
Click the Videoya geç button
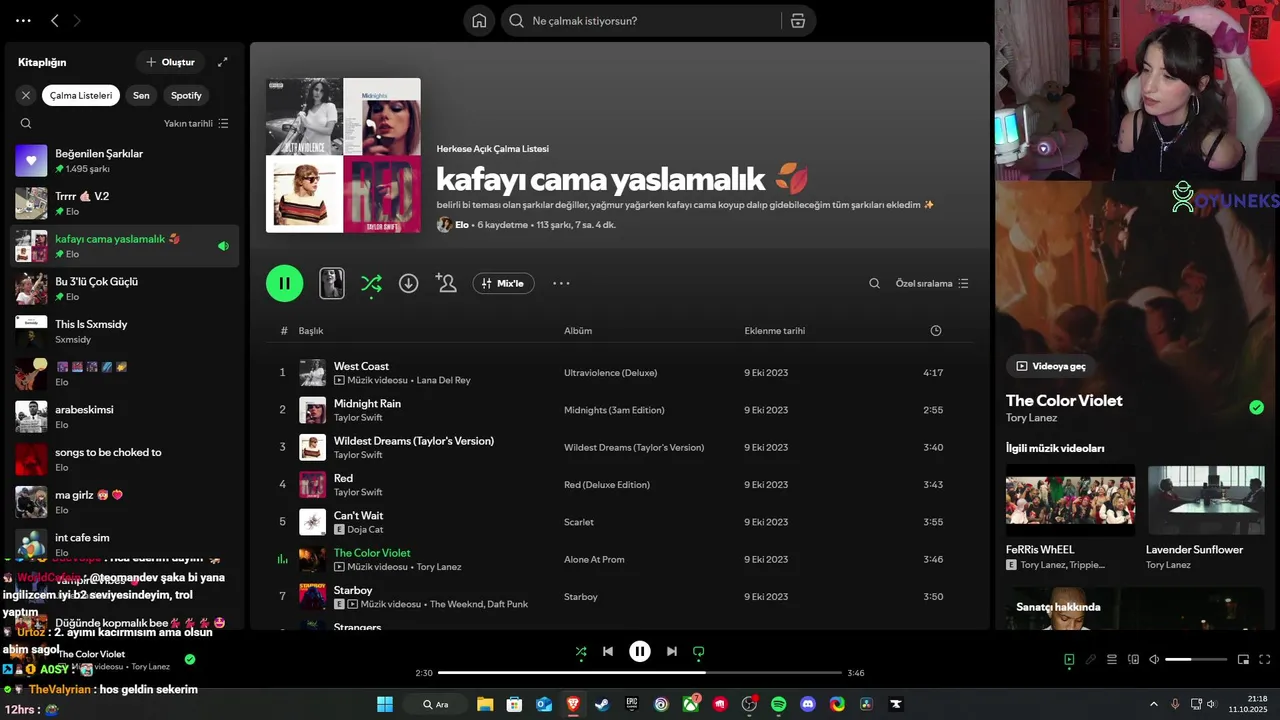point(1051,366)
